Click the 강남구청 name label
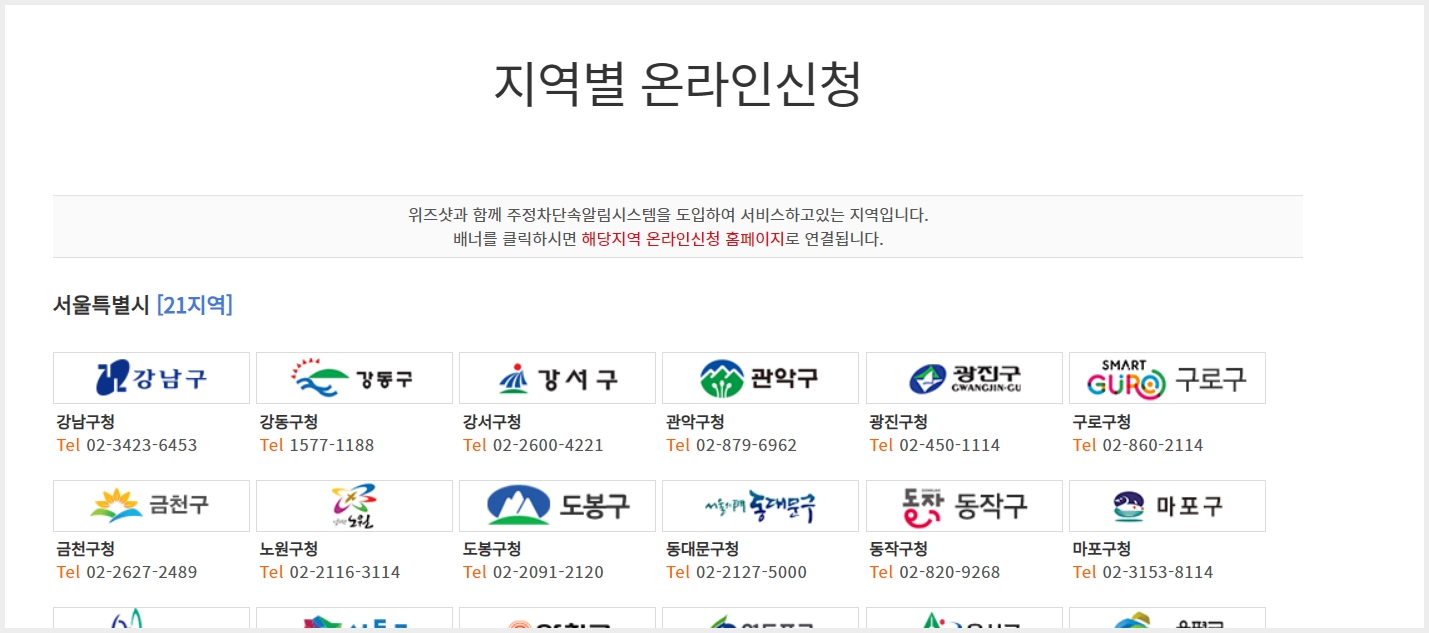The image size is (1429, 633). coord(86,422)
